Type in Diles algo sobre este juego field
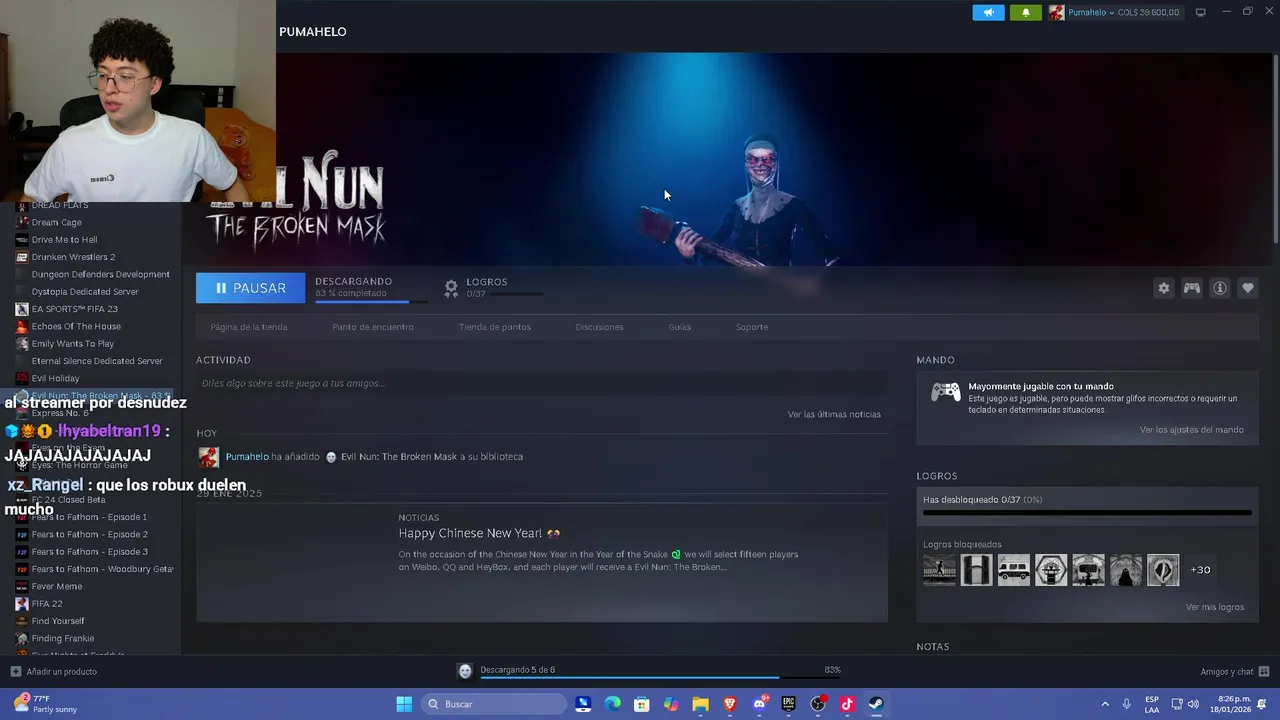1280x720 pixels. tap(542, 383)
